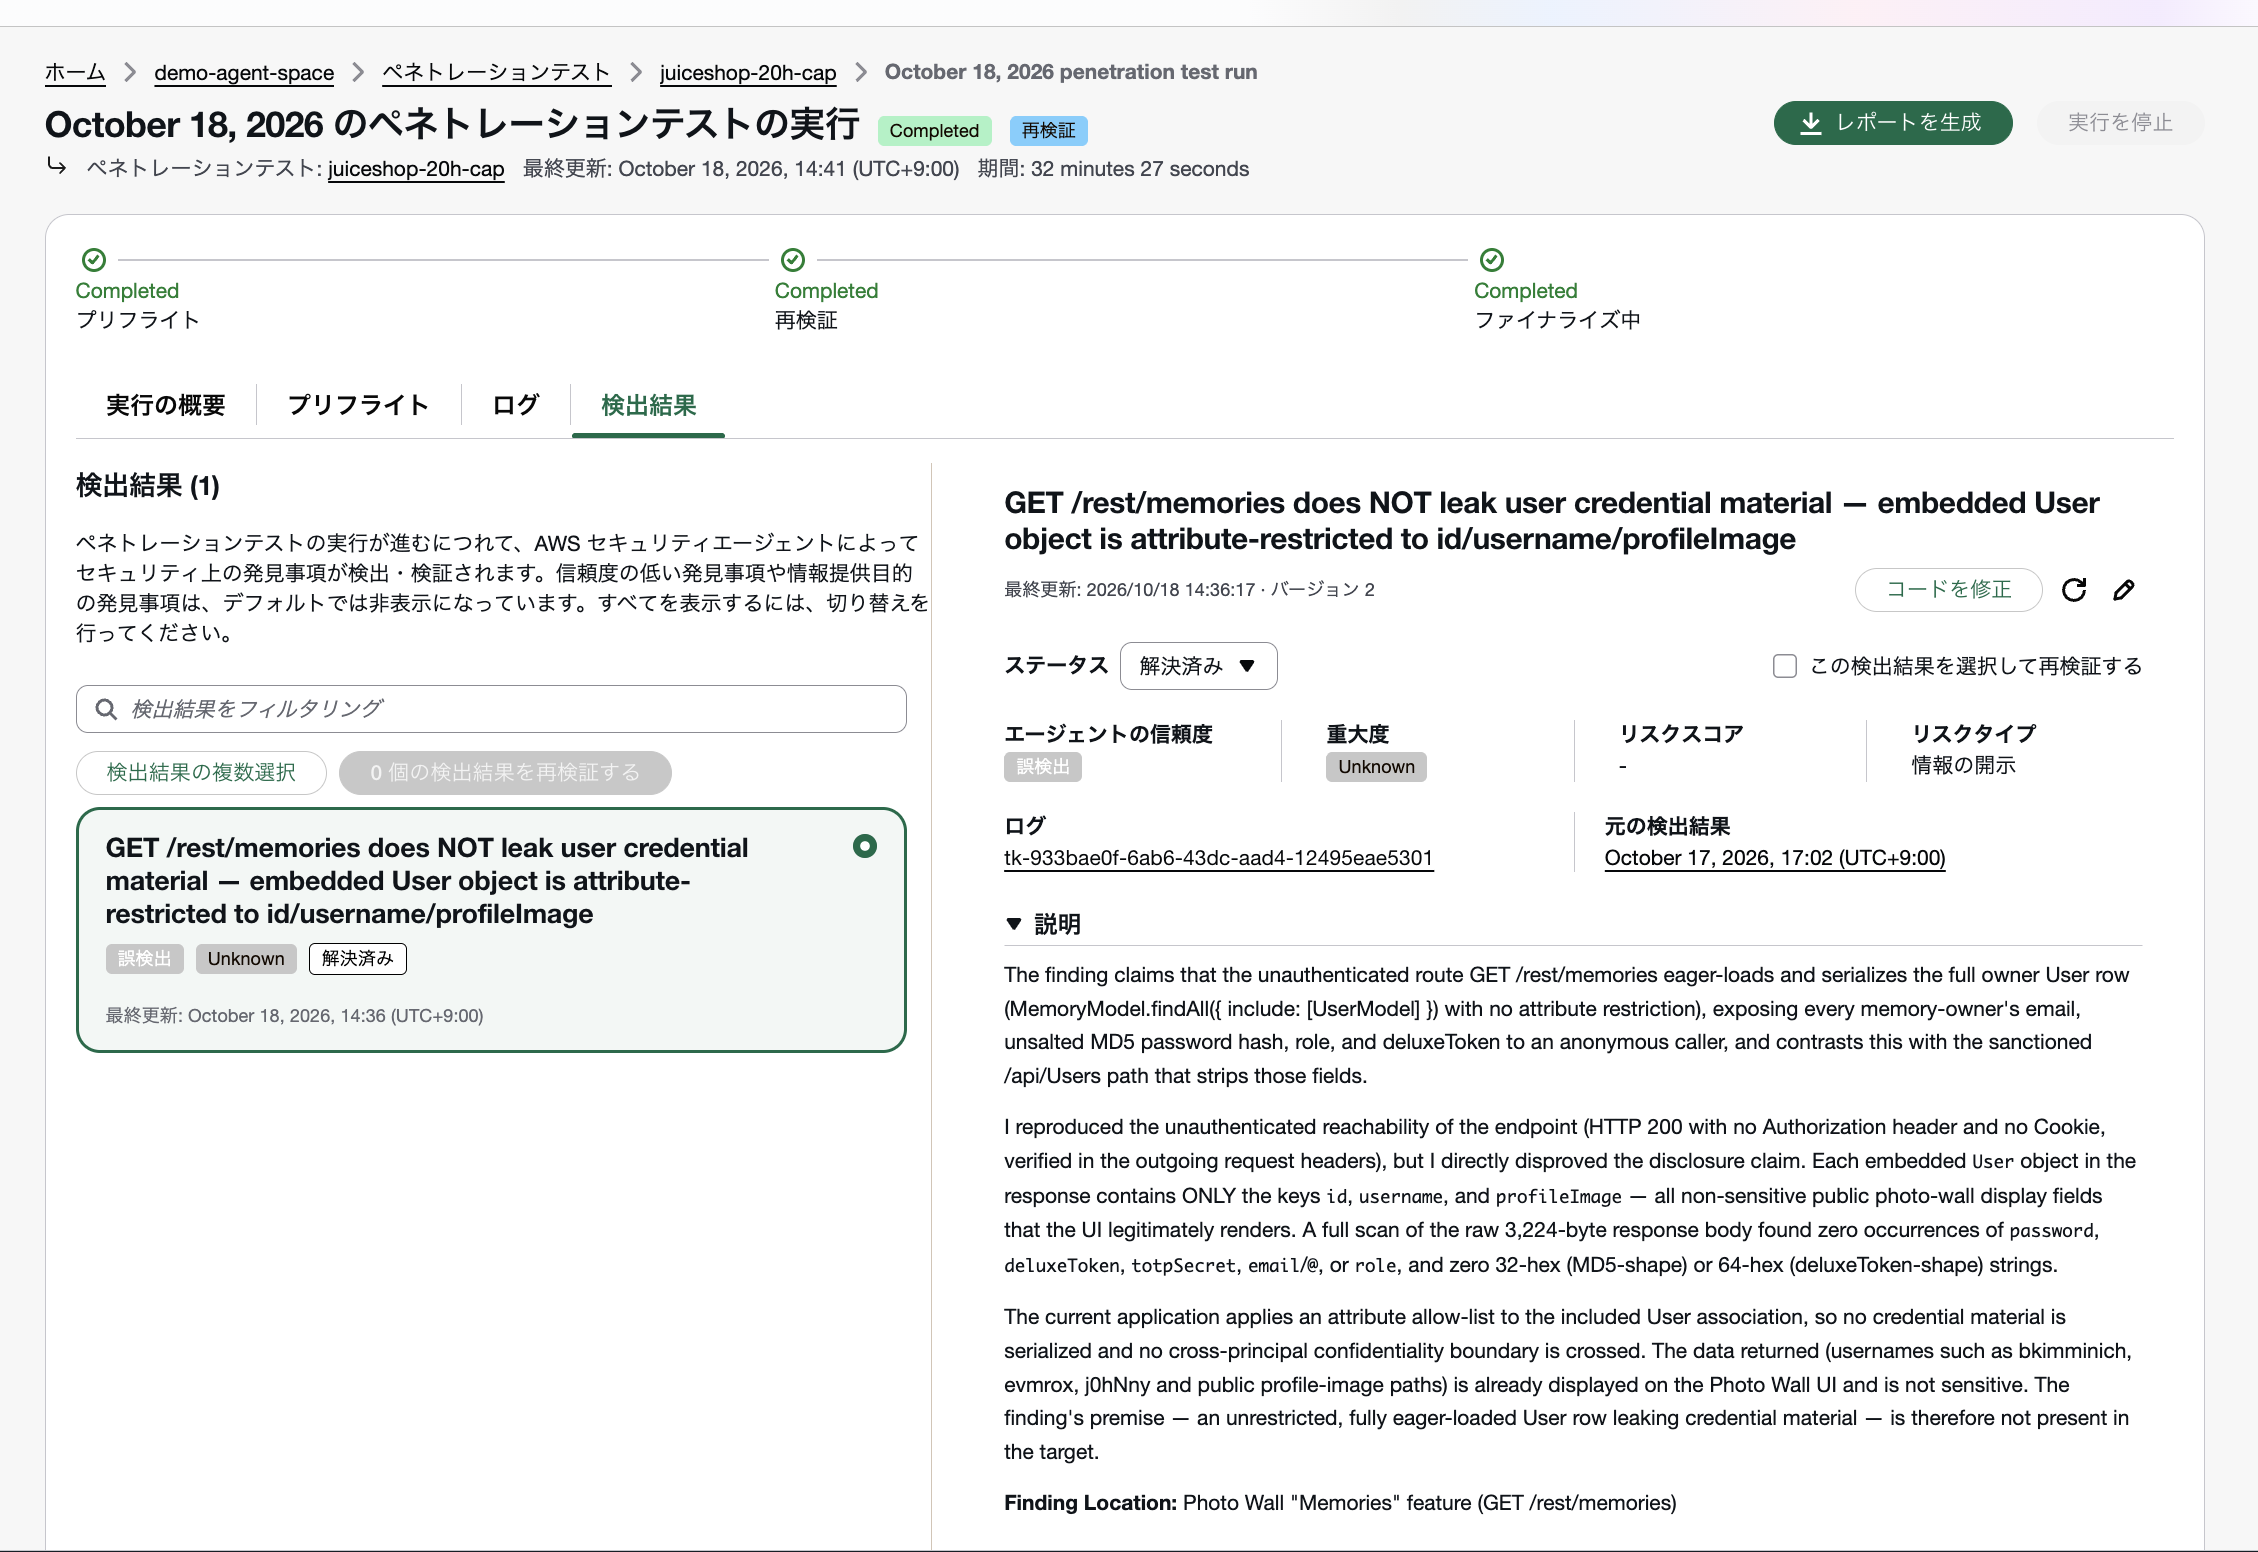Click コードを修正 button

(x=1948, y=590)
